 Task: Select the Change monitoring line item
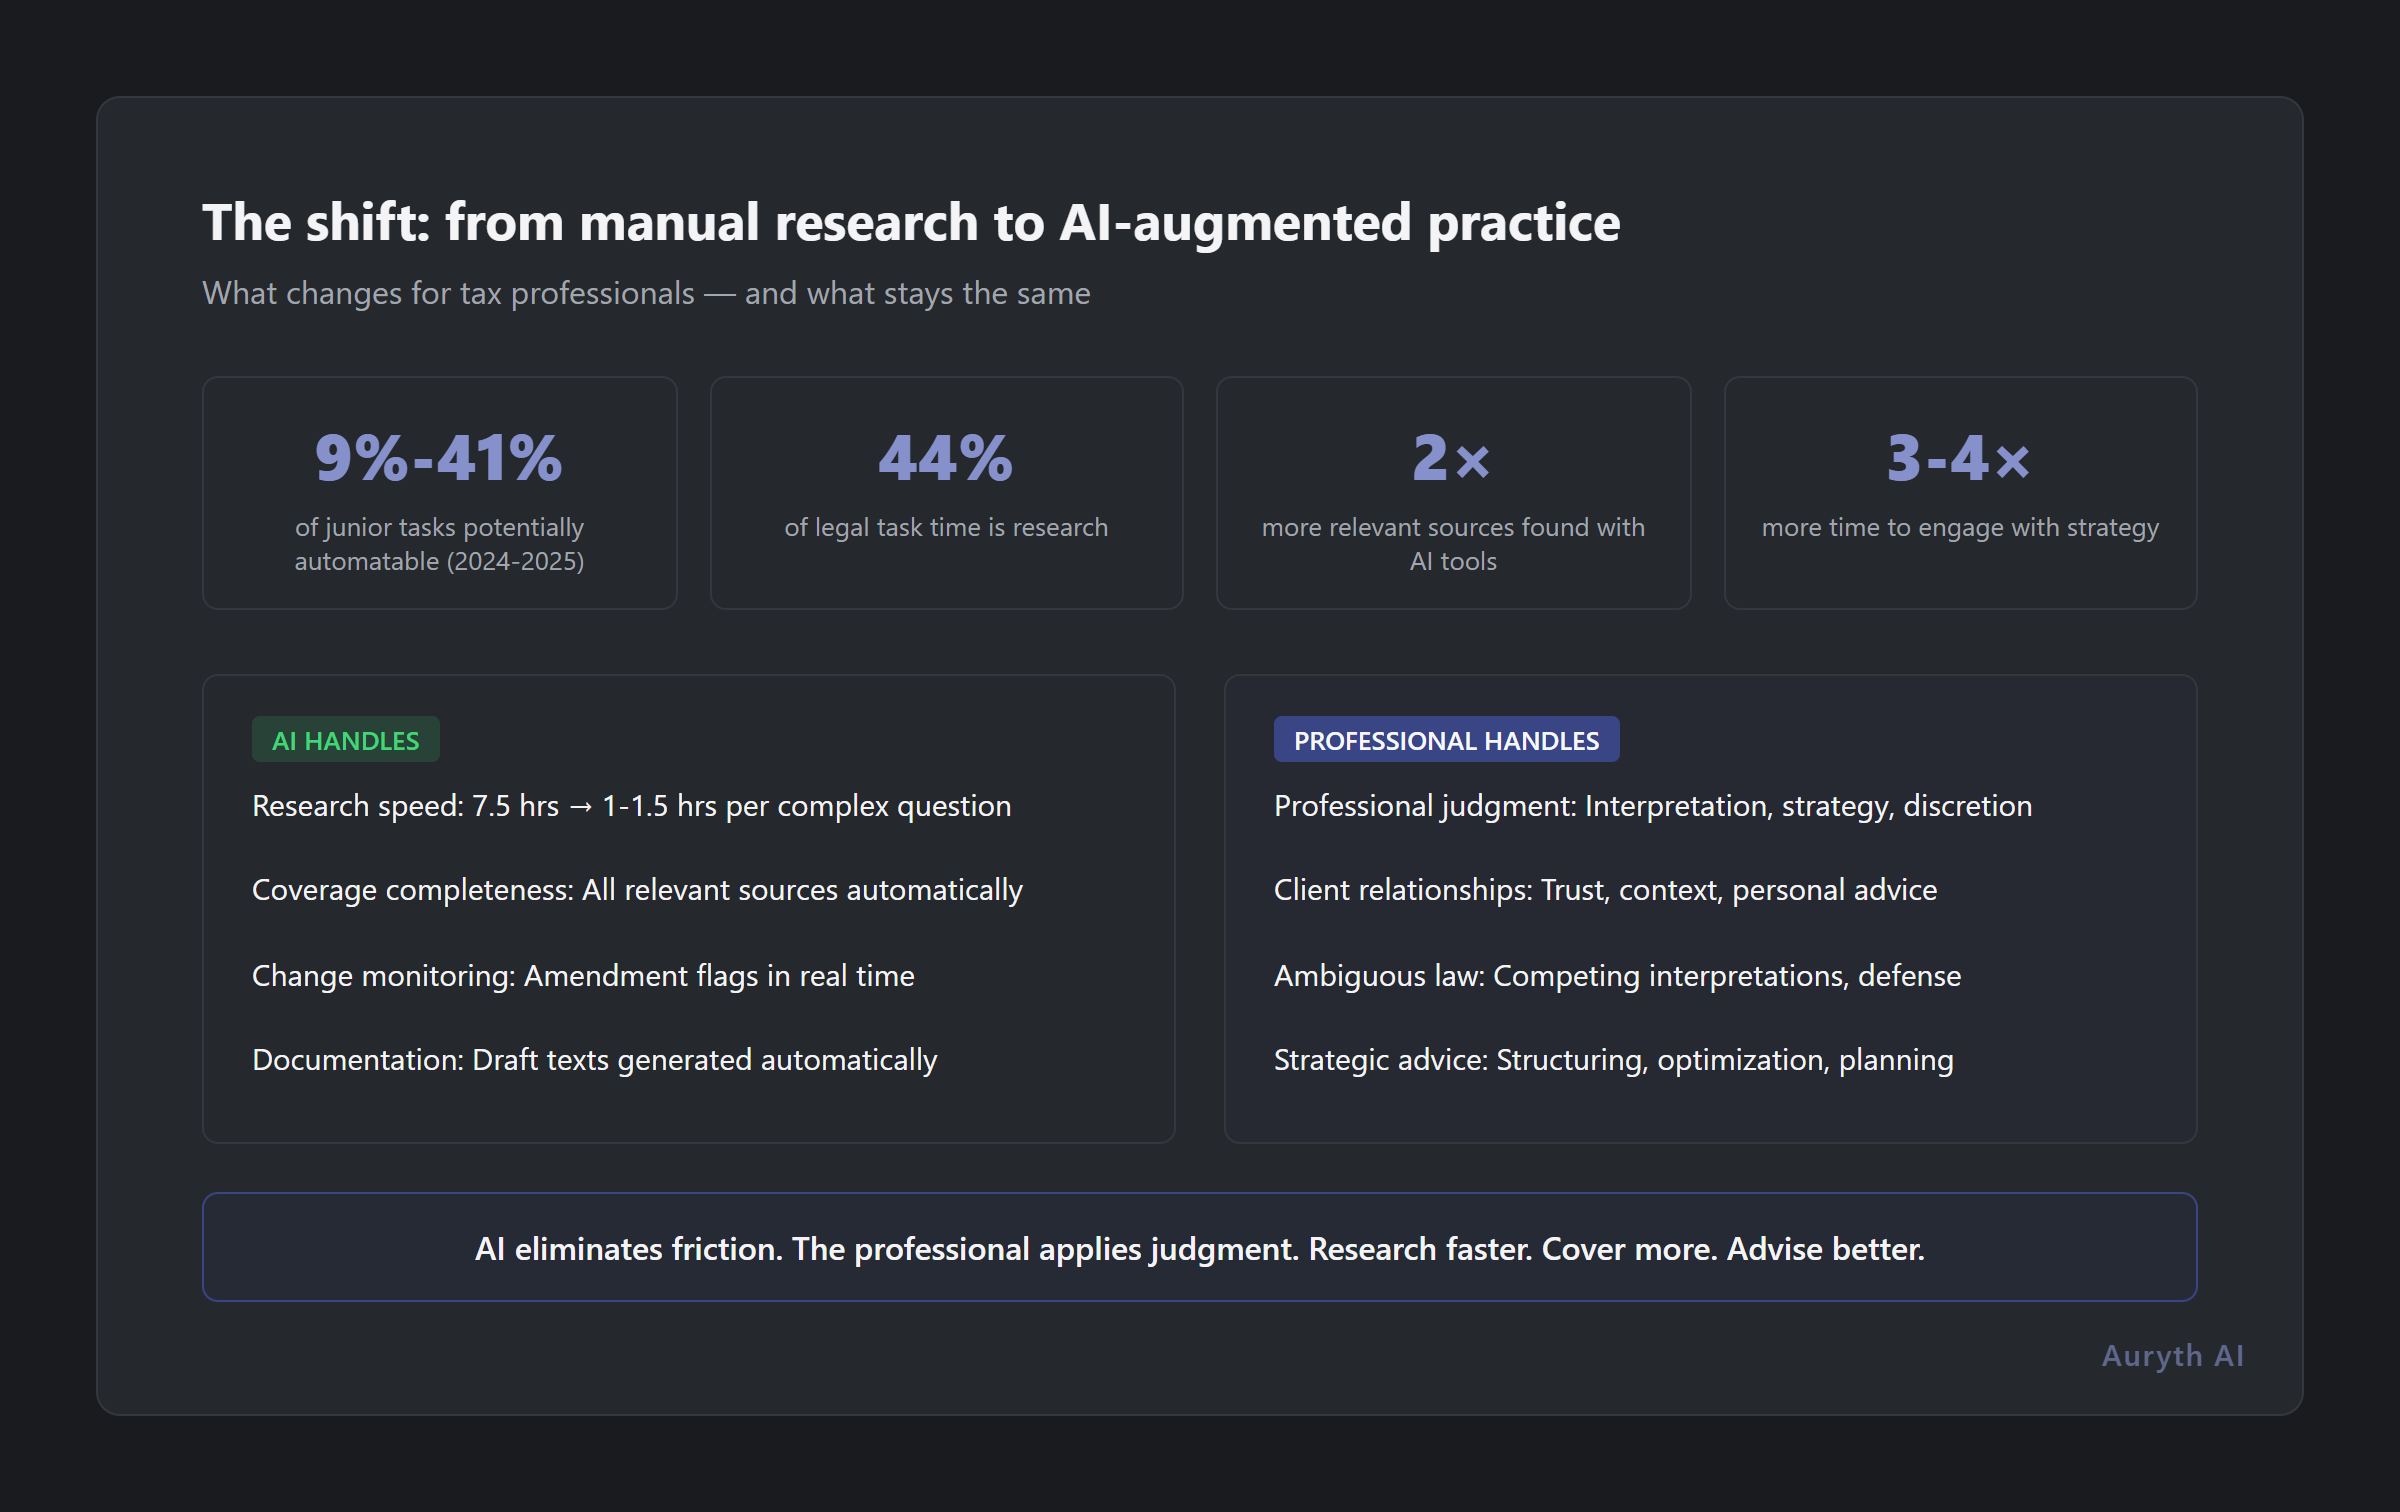pyautogui.click(x=583, y=975)
